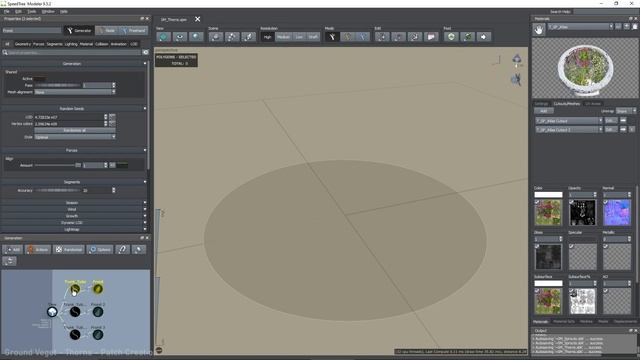Click the third Scene toolbar icon
This screenshot has height=360, width=640.
(x=248, y=37)
